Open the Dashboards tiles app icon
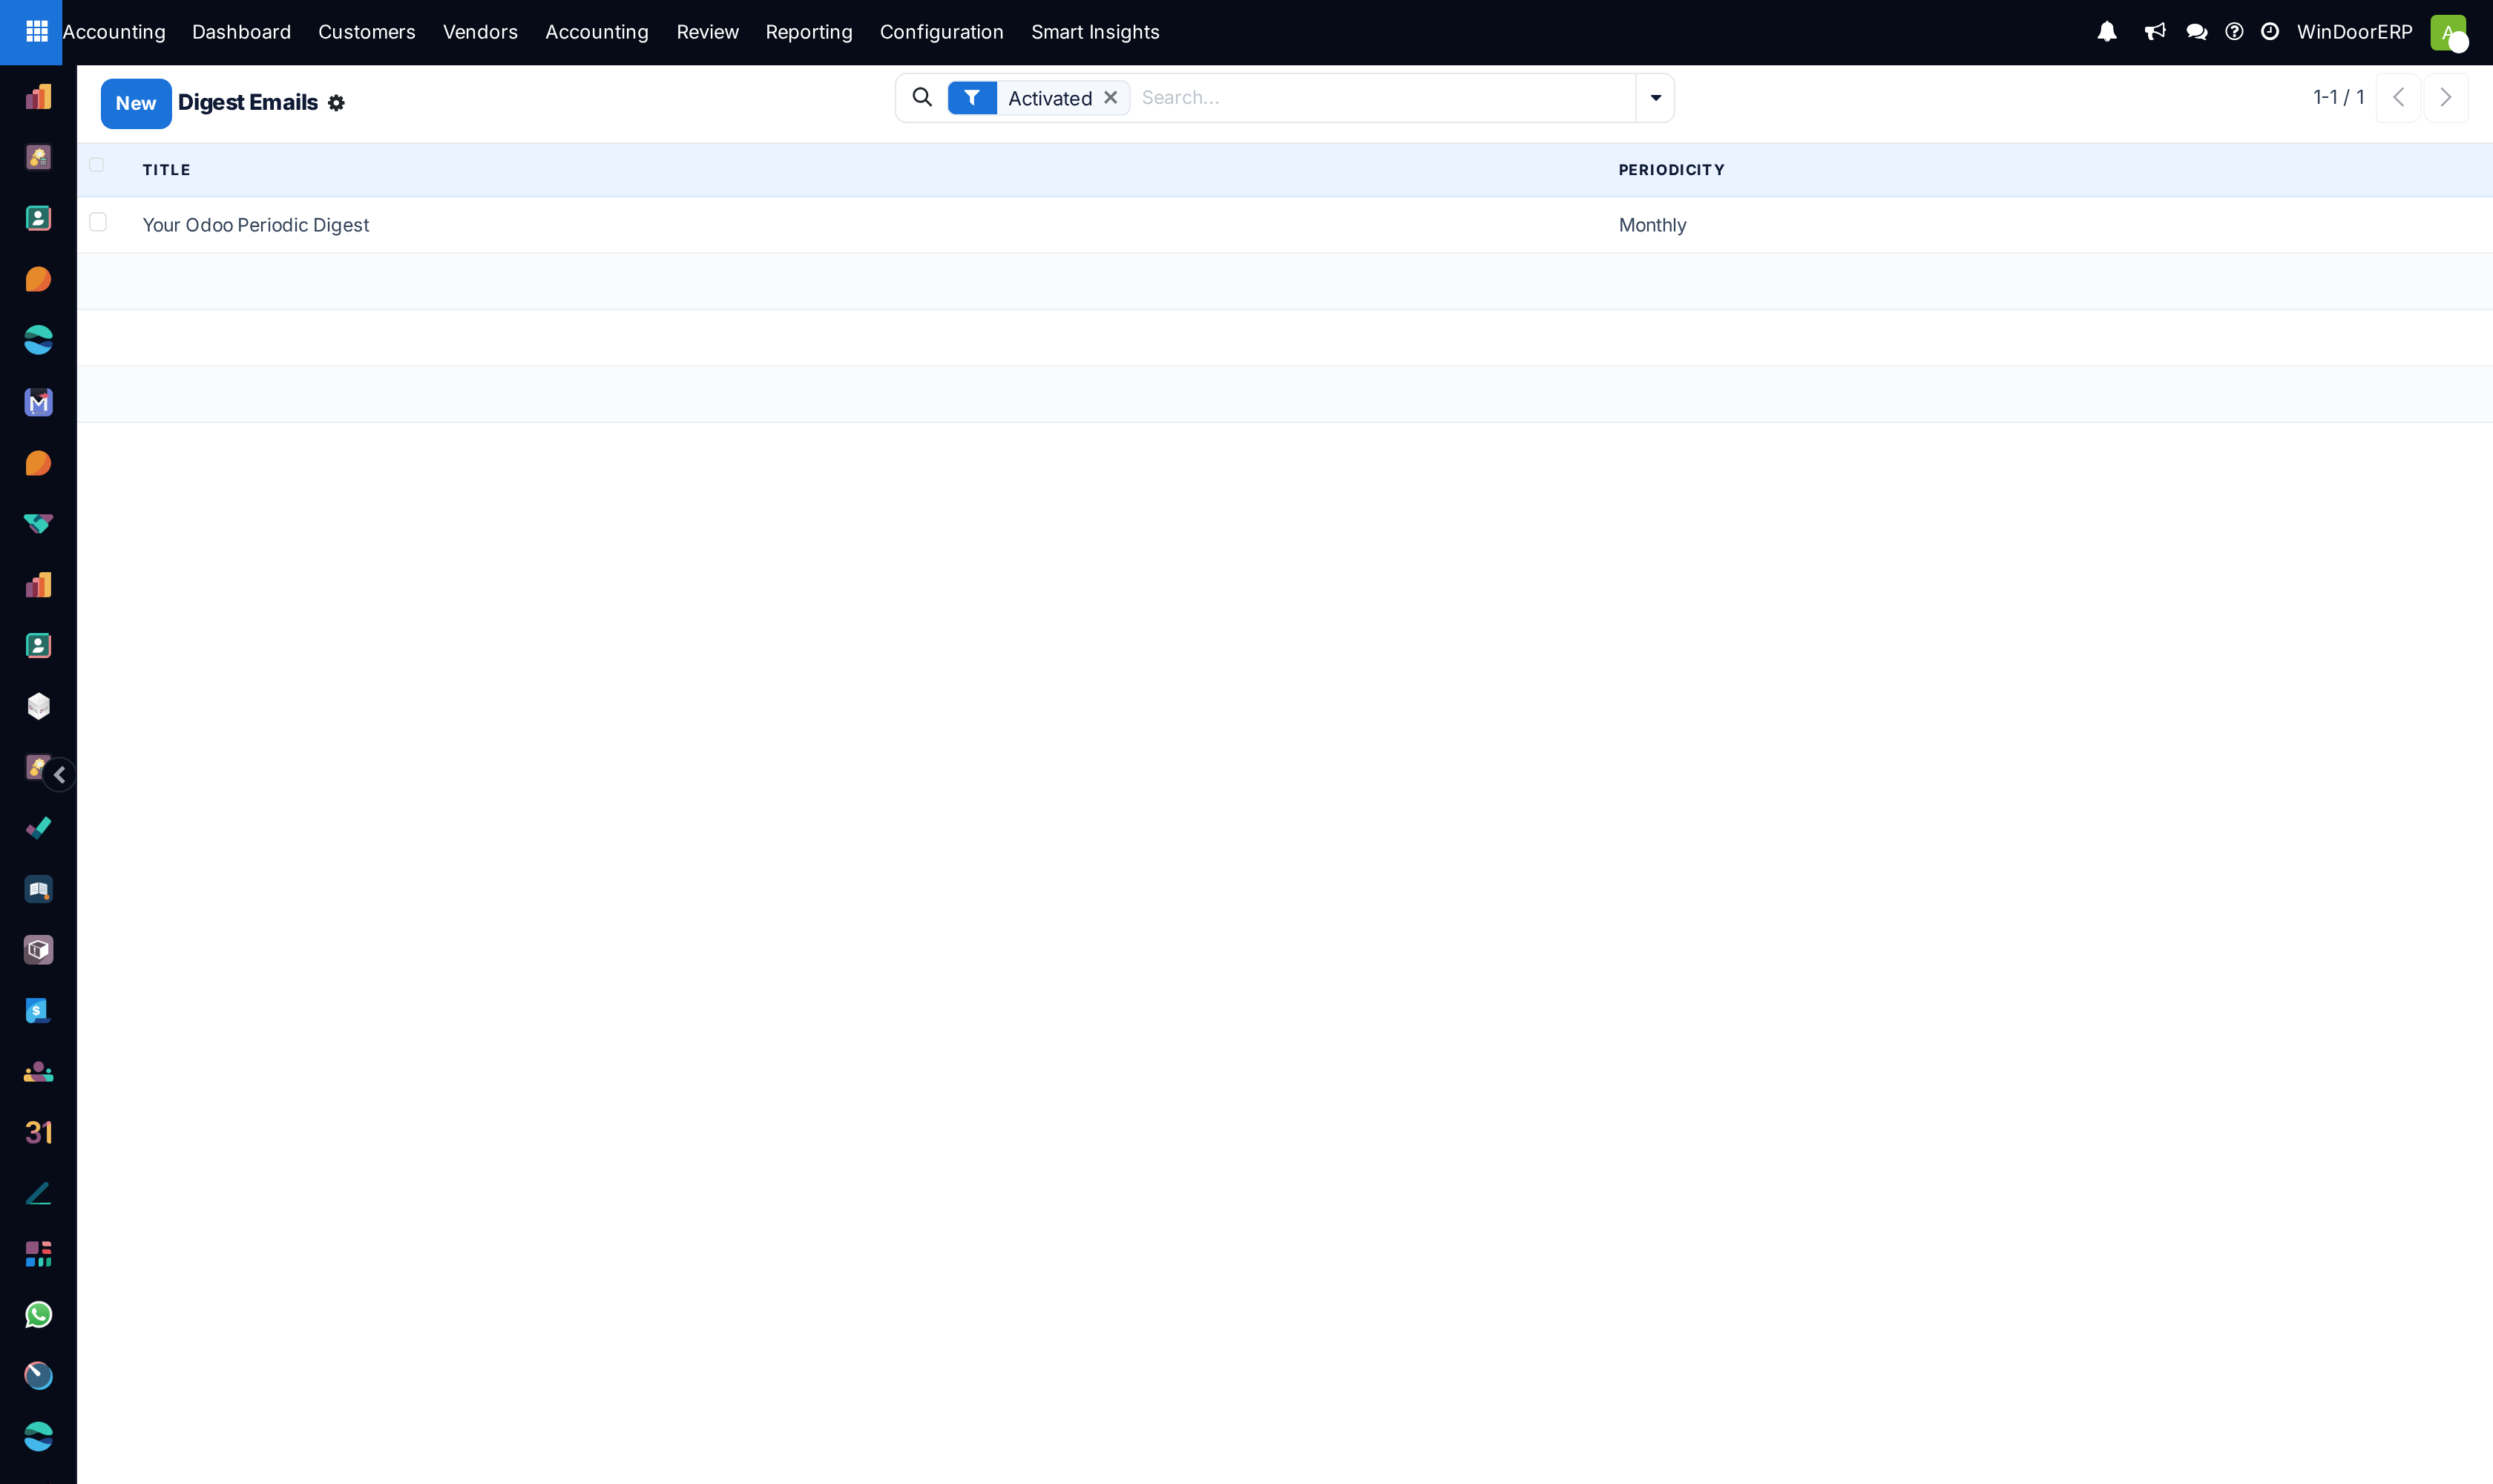 (x=38, y=1254)
